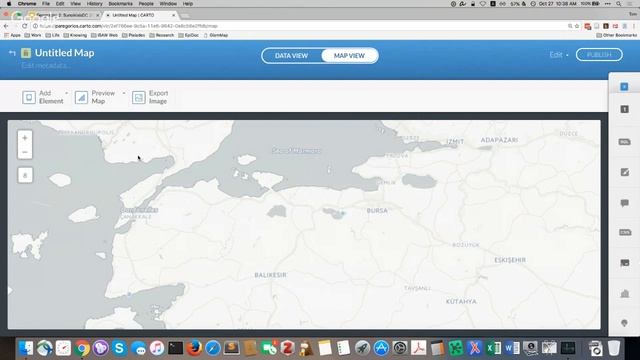Zoom in on the map
The width and height of the screenshot is (640, 360).
[x=25, y=138]
